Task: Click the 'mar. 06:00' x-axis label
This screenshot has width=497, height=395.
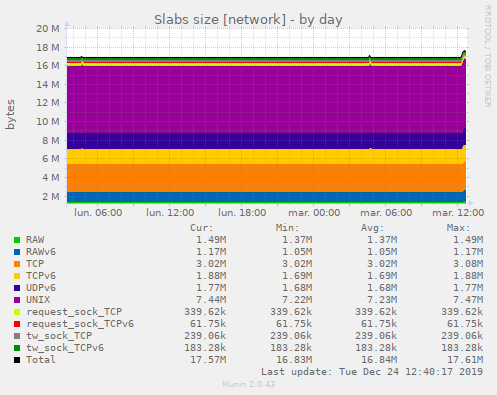Action: [x=386, y=213]
